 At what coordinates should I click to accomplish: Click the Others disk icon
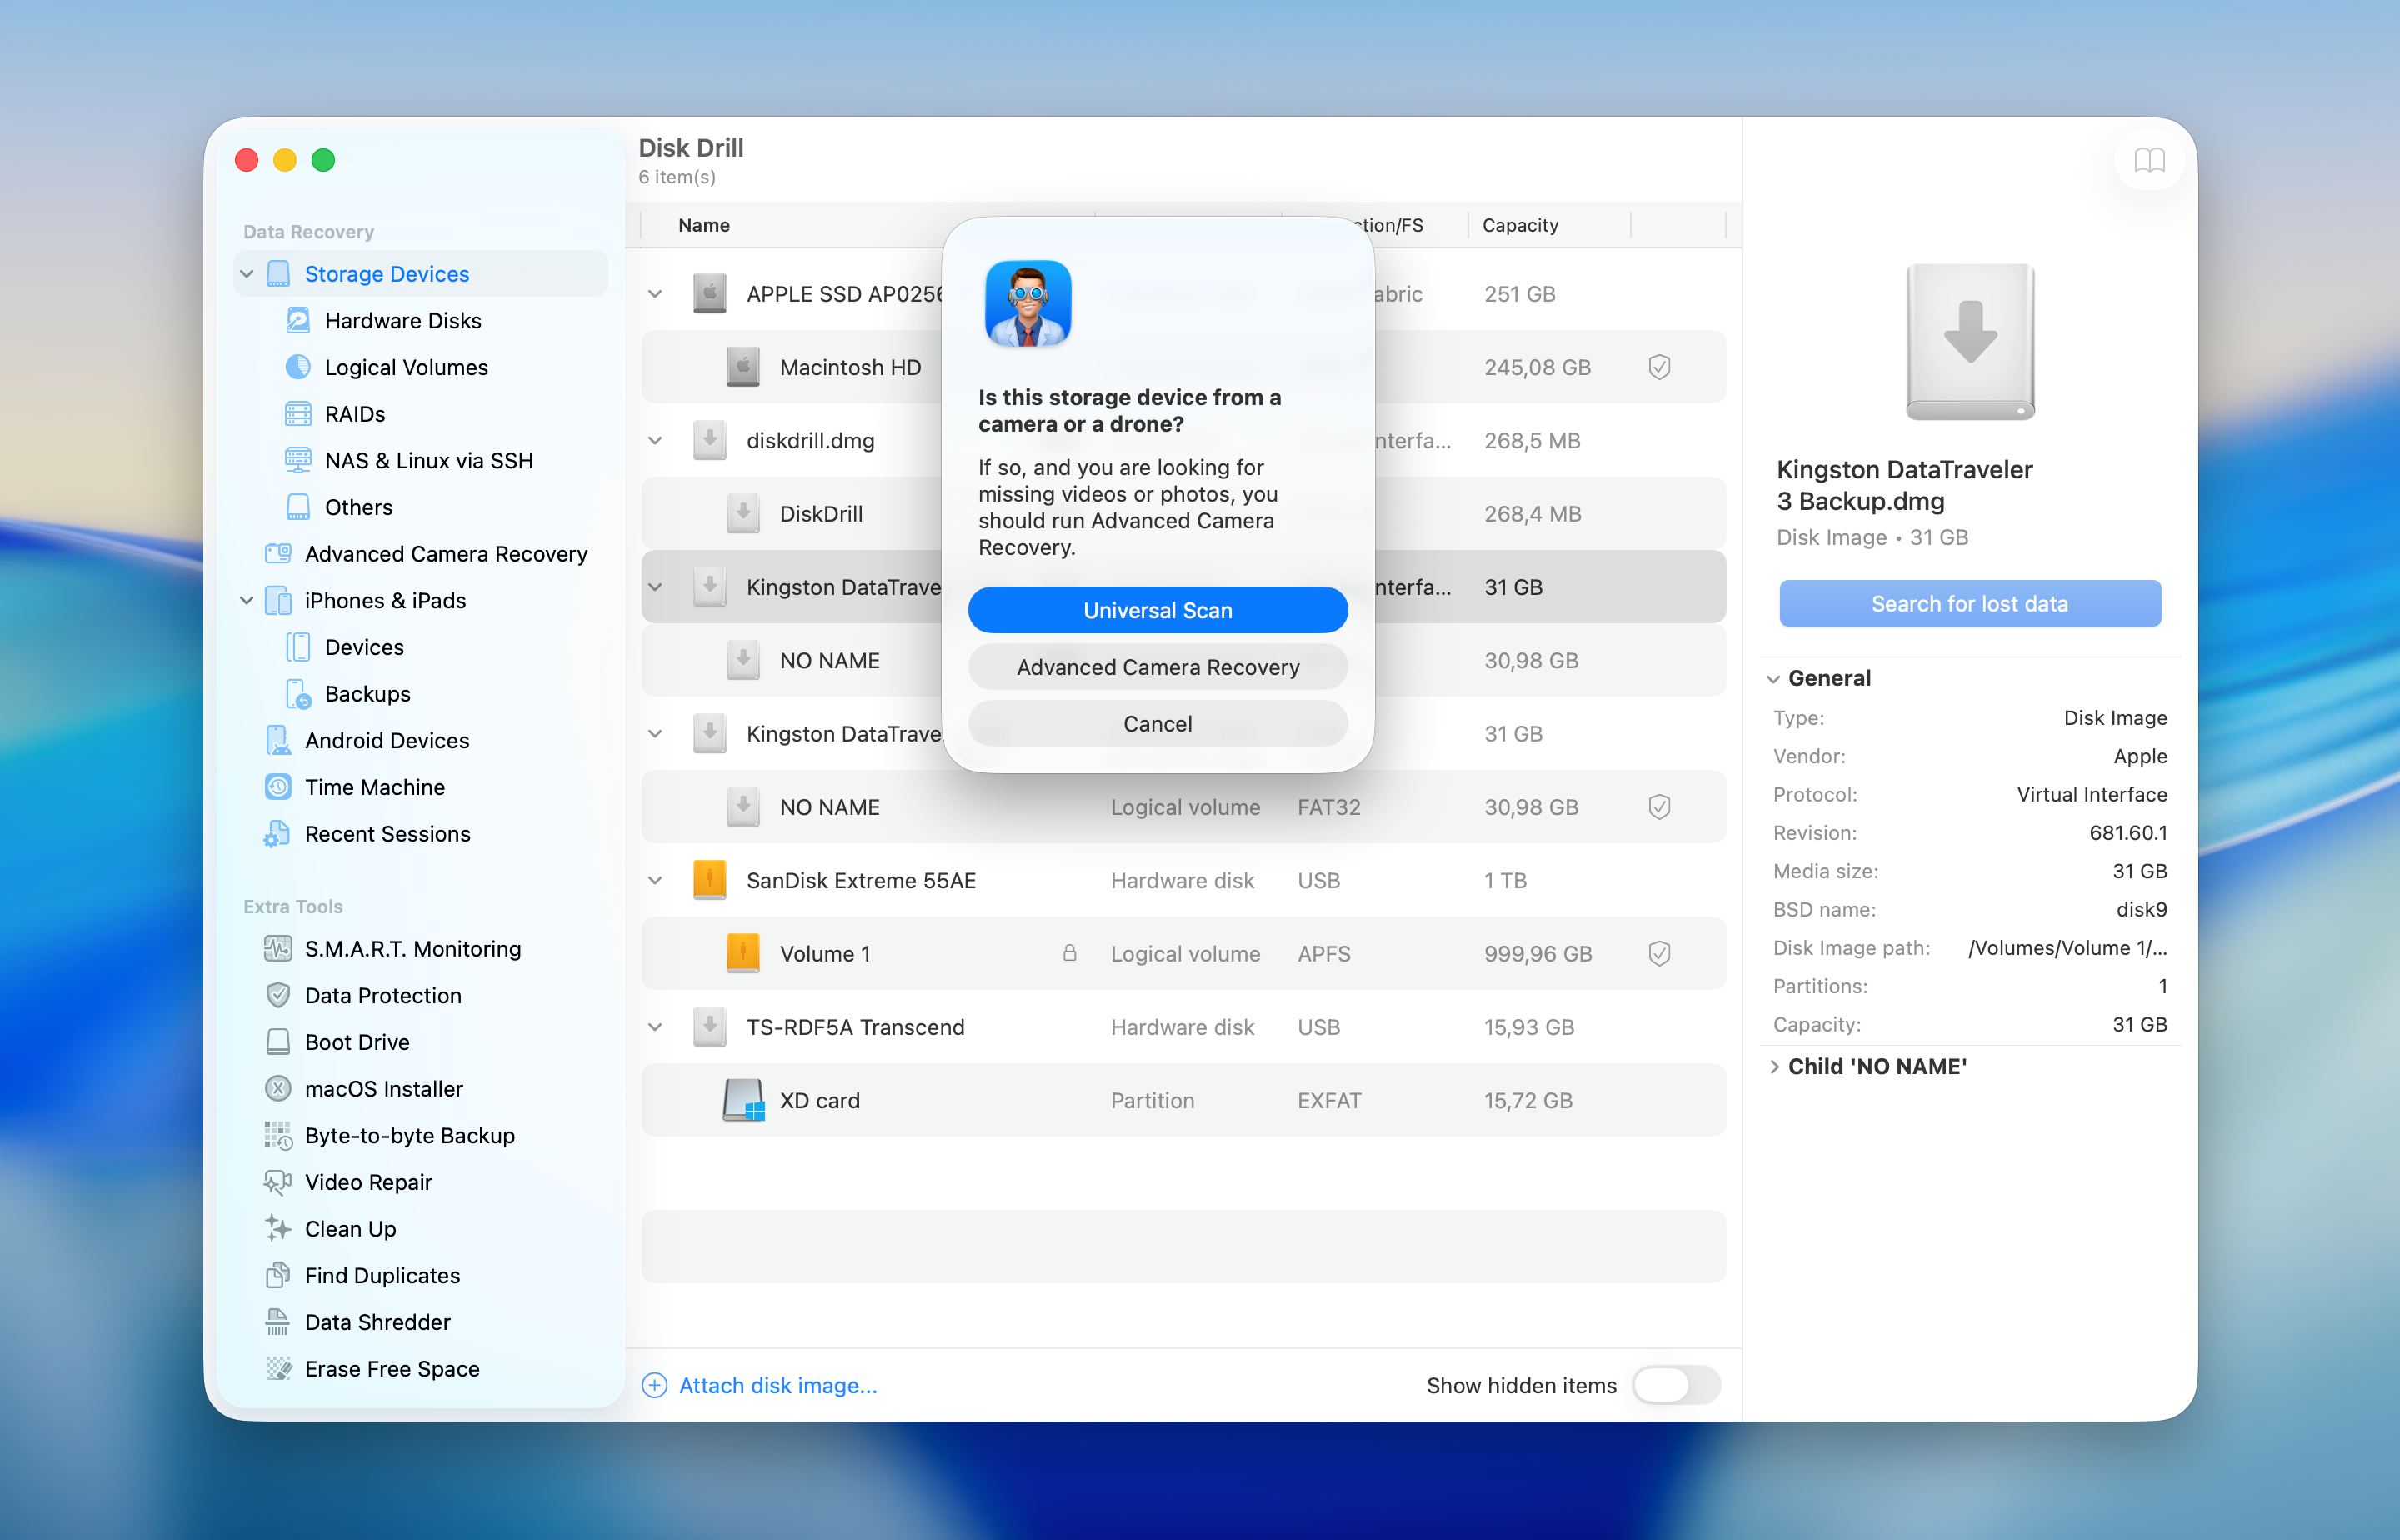pyautogui.click(x=298, y=507)
